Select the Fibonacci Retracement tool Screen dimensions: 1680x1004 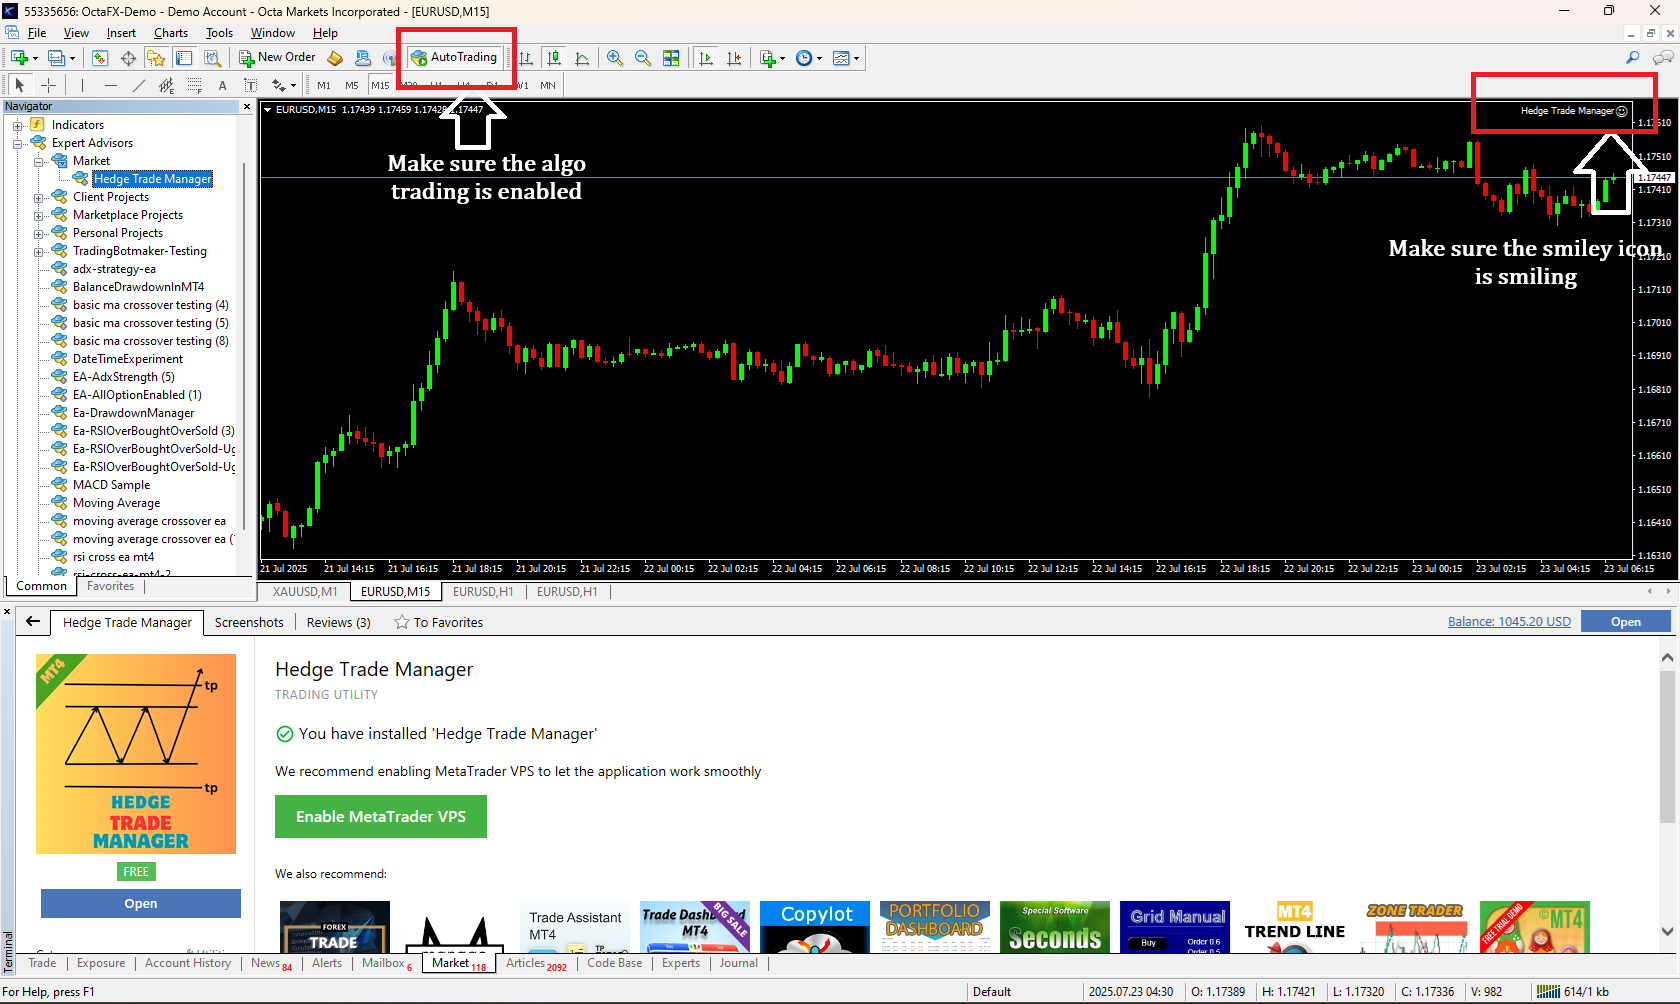pyautogui.click(x=195, y=85)
